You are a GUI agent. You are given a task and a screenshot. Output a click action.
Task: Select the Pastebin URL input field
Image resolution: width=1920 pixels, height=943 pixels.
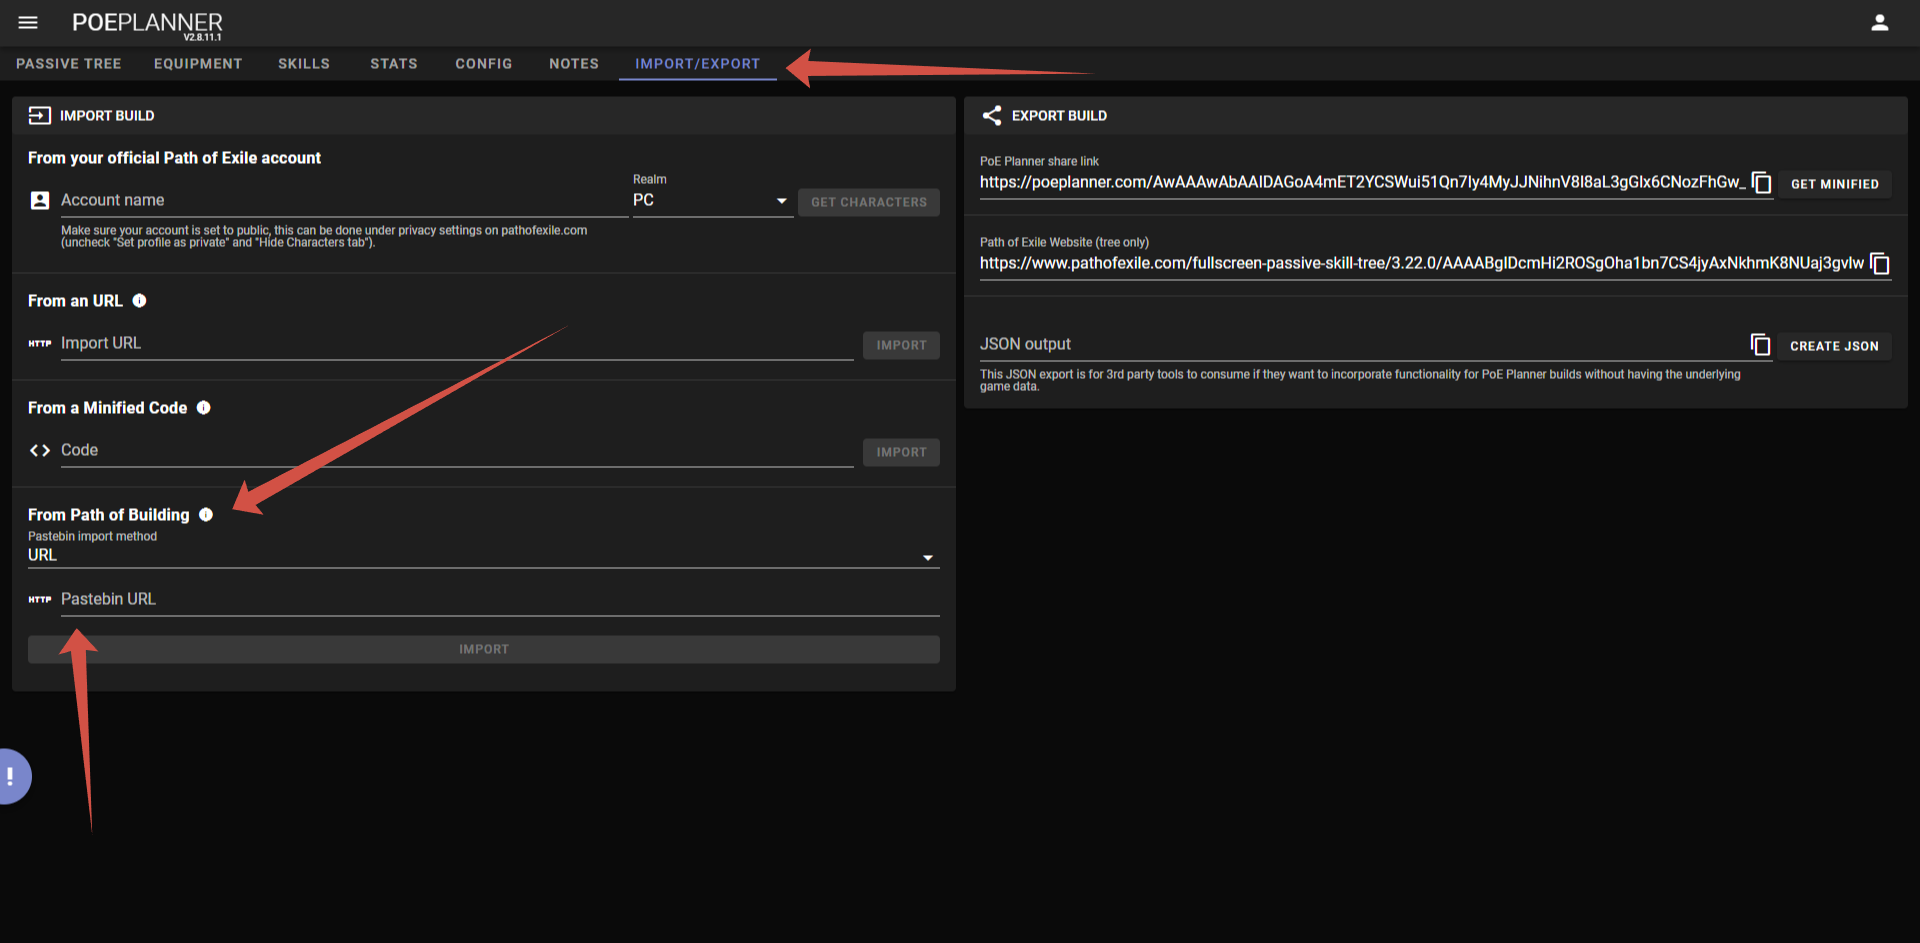(x=498, y=599)
